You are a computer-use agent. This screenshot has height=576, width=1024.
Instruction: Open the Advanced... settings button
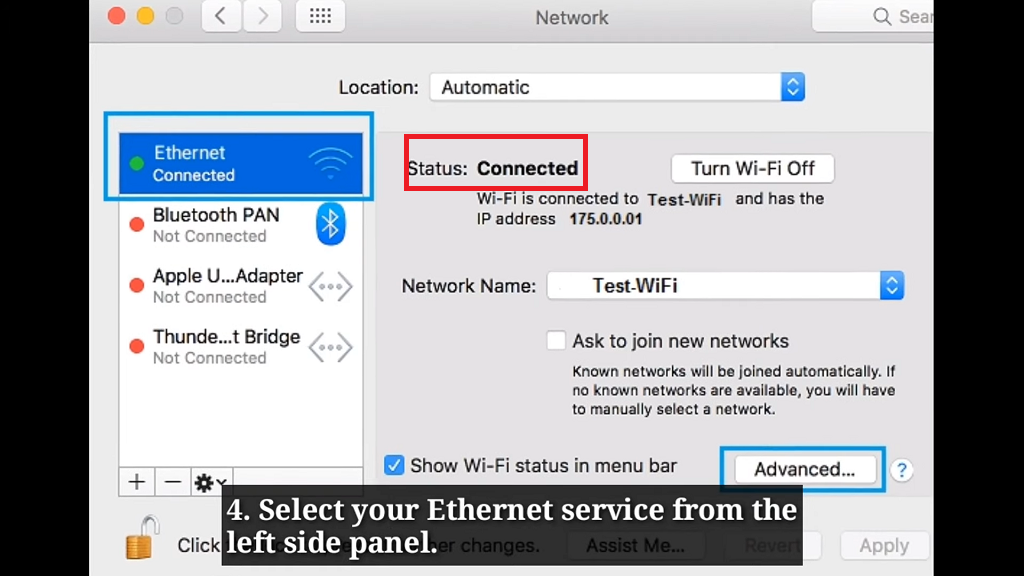pyautogui.click(x=805, y=469)
